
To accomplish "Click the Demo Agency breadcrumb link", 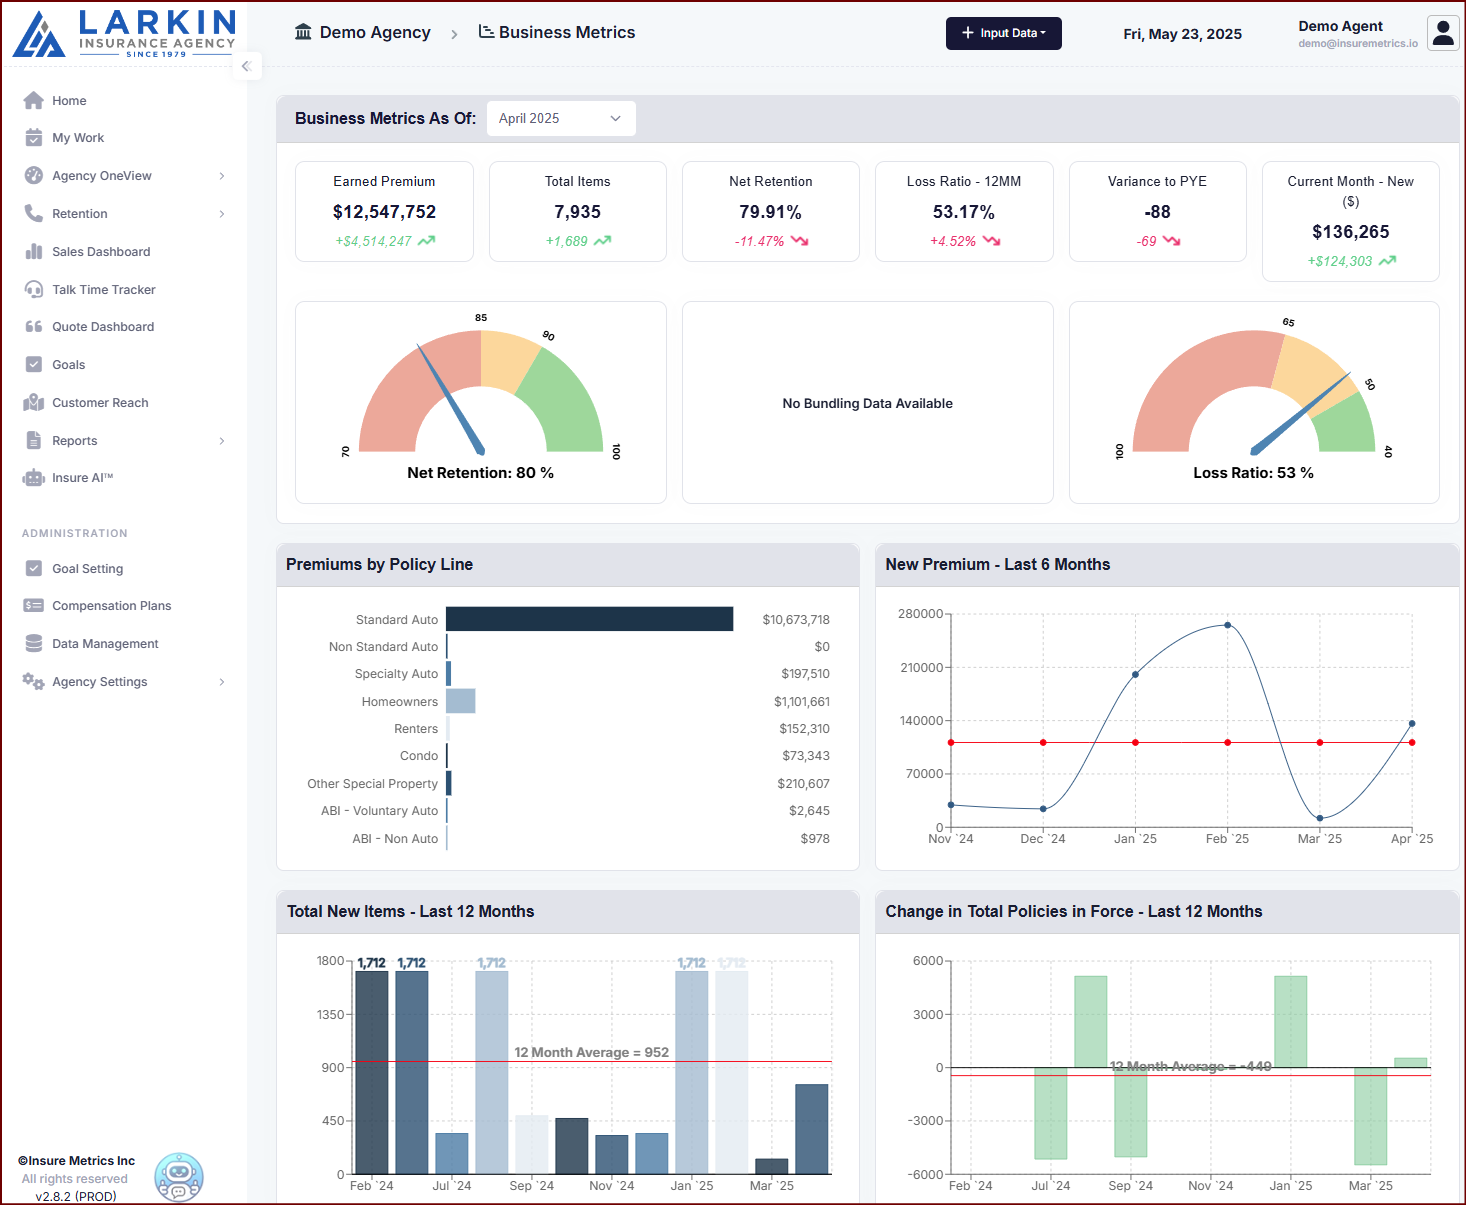I will (x=374, y=33).
